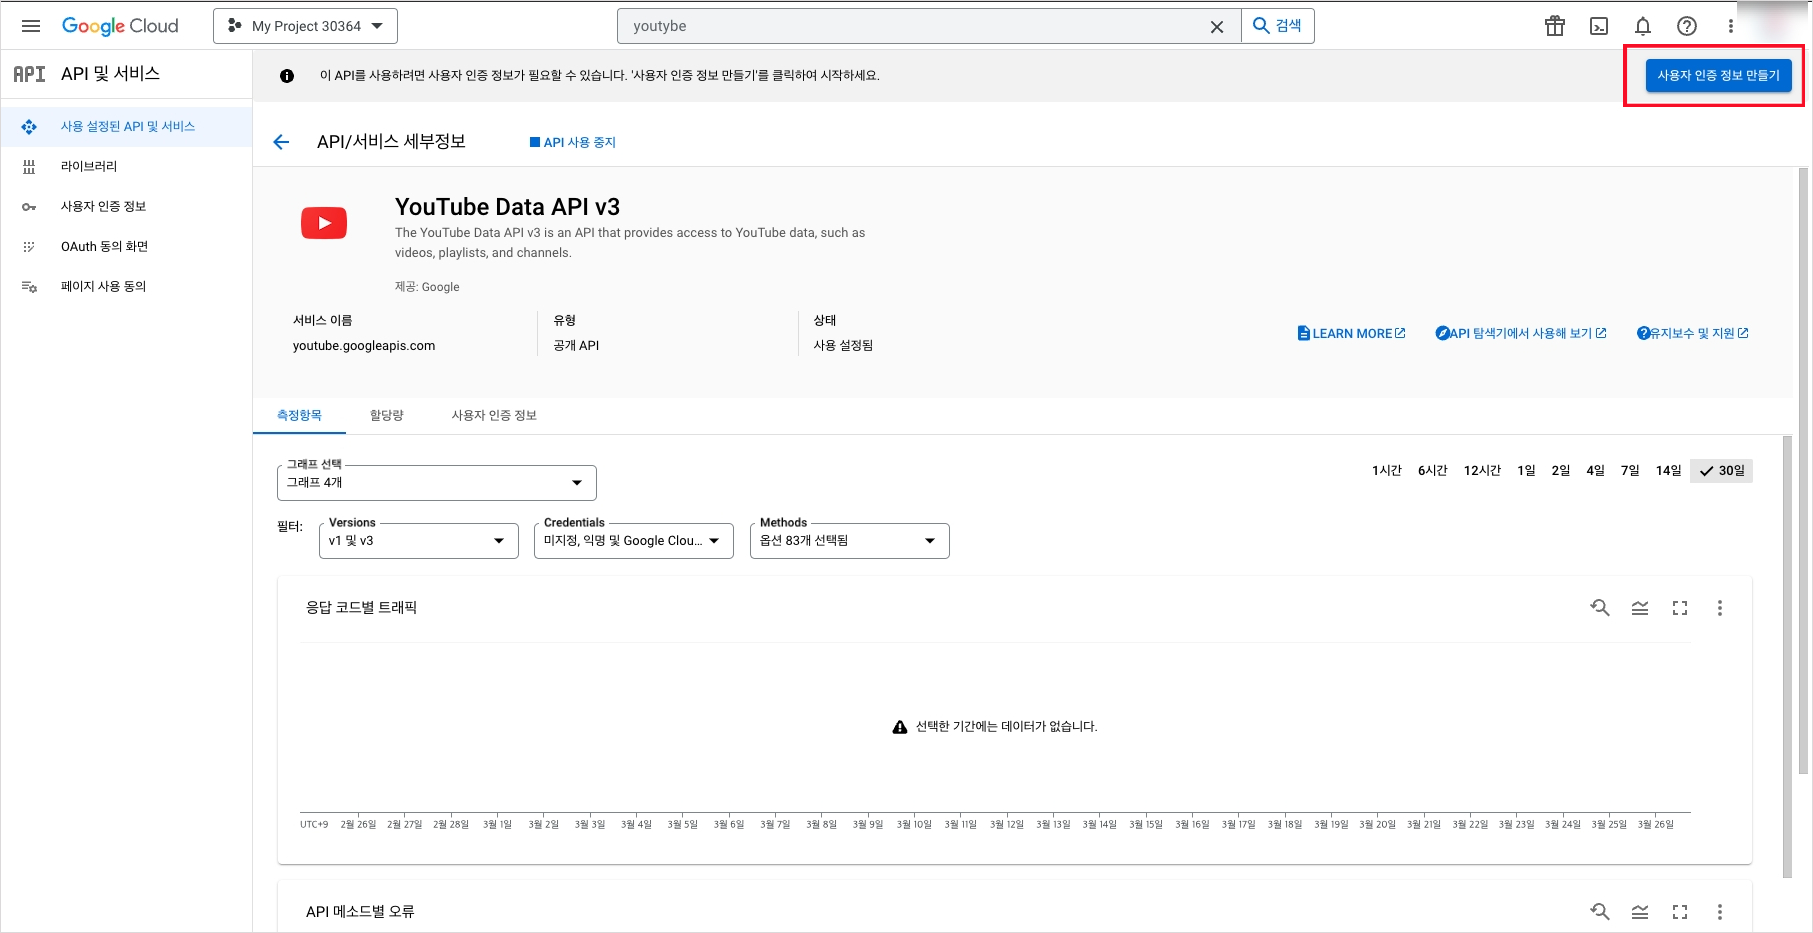
Task: Click the metrics panel inner scrollbar
Action: 1788,657
